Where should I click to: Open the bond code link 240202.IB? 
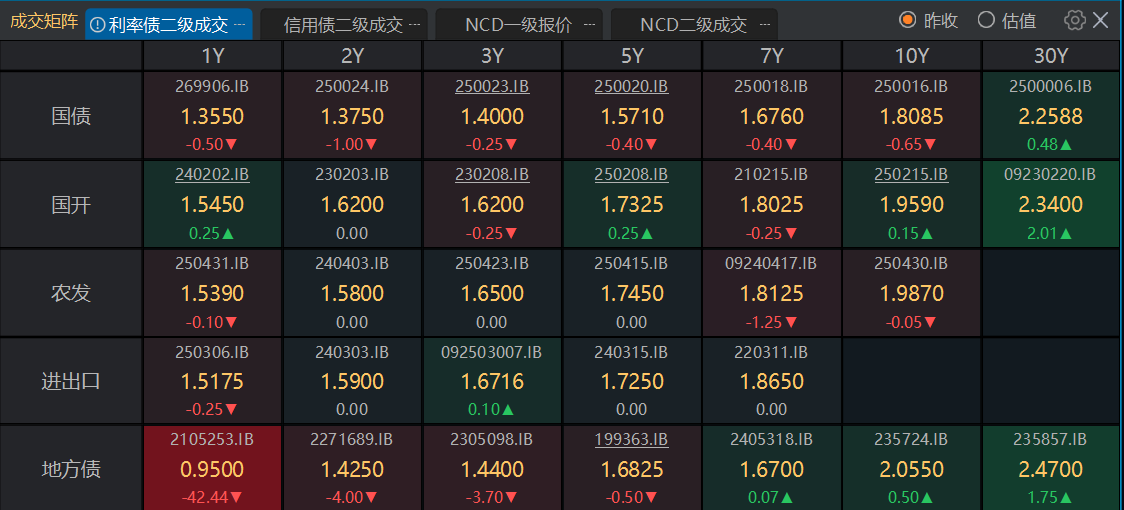point(212,175)
